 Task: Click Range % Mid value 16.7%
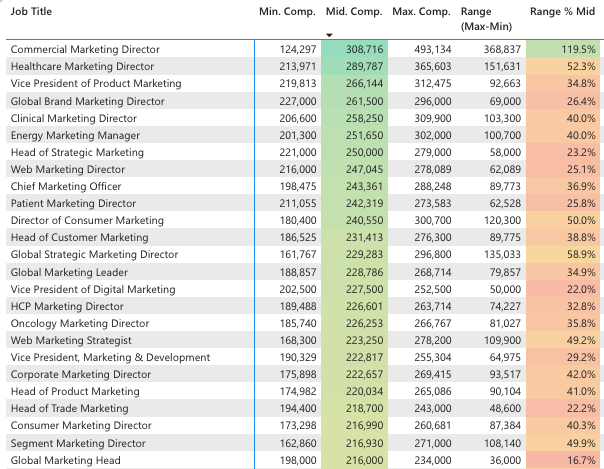[x=581, y=460]
